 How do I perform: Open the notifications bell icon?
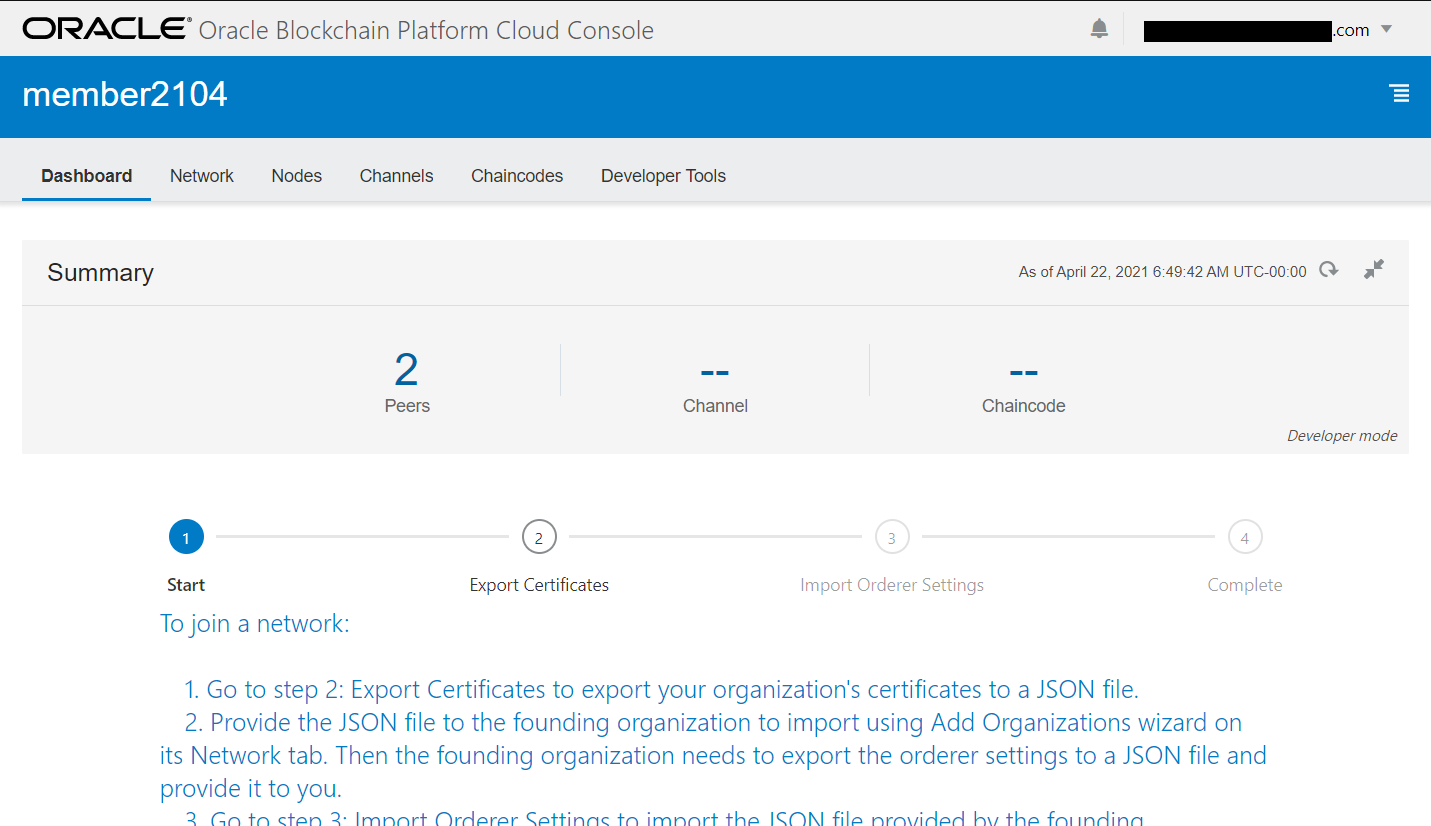coord(1099,29)
